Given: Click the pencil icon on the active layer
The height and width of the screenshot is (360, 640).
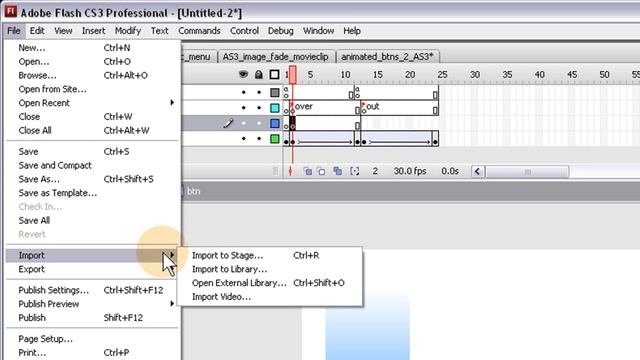Looking at the screenshot, I should 229,123.
